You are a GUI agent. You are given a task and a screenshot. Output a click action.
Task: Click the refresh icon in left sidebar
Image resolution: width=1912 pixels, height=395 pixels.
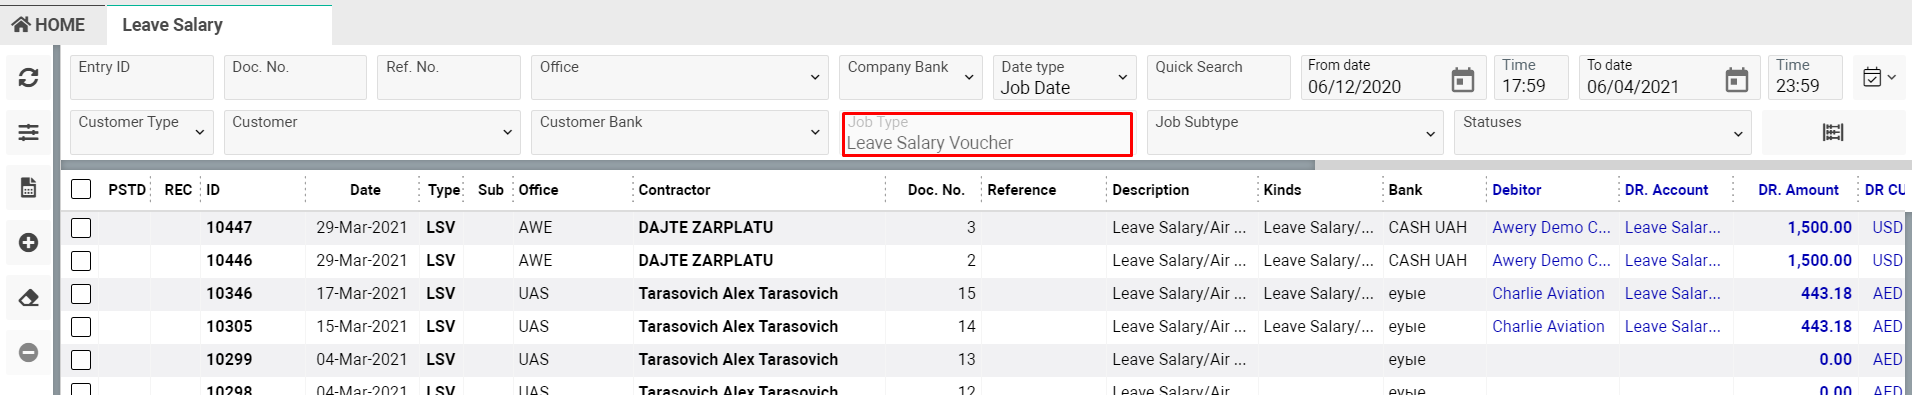pyautogui.click(x=28, y=77)
